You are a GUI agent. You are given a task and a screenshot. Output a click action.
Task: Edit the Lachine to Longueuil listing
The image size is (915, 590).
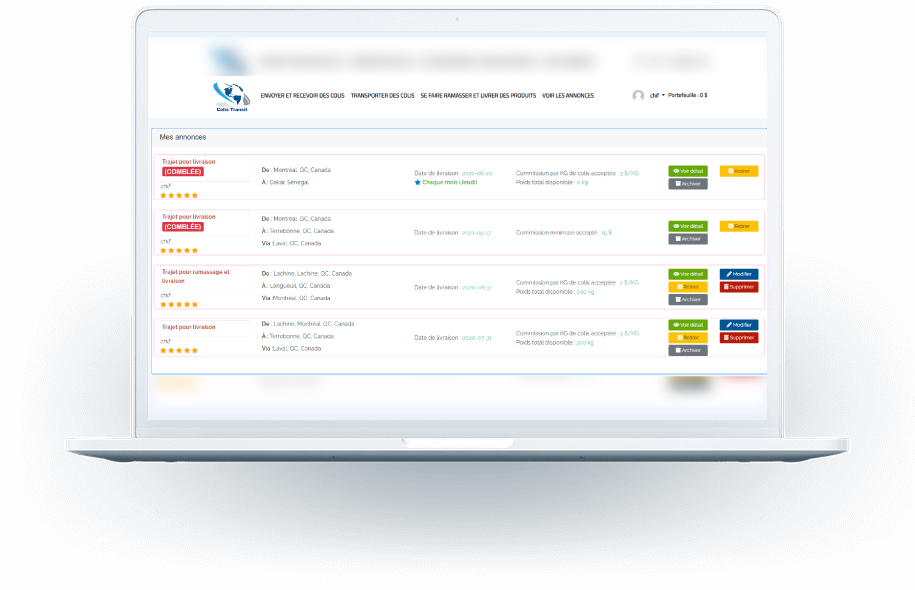739,274
